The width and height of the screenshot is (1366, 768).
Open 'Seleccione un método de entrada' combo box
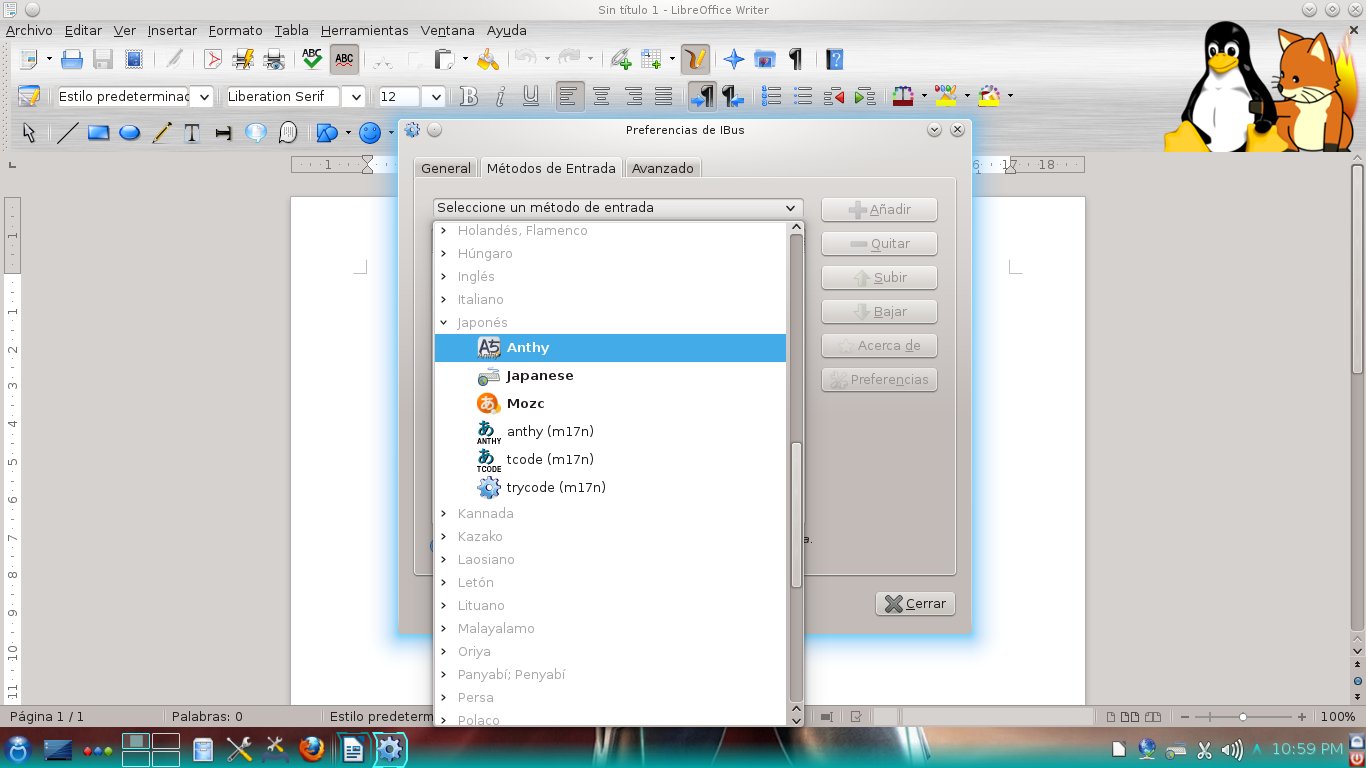pyautogui.click(x=618, y=208)
